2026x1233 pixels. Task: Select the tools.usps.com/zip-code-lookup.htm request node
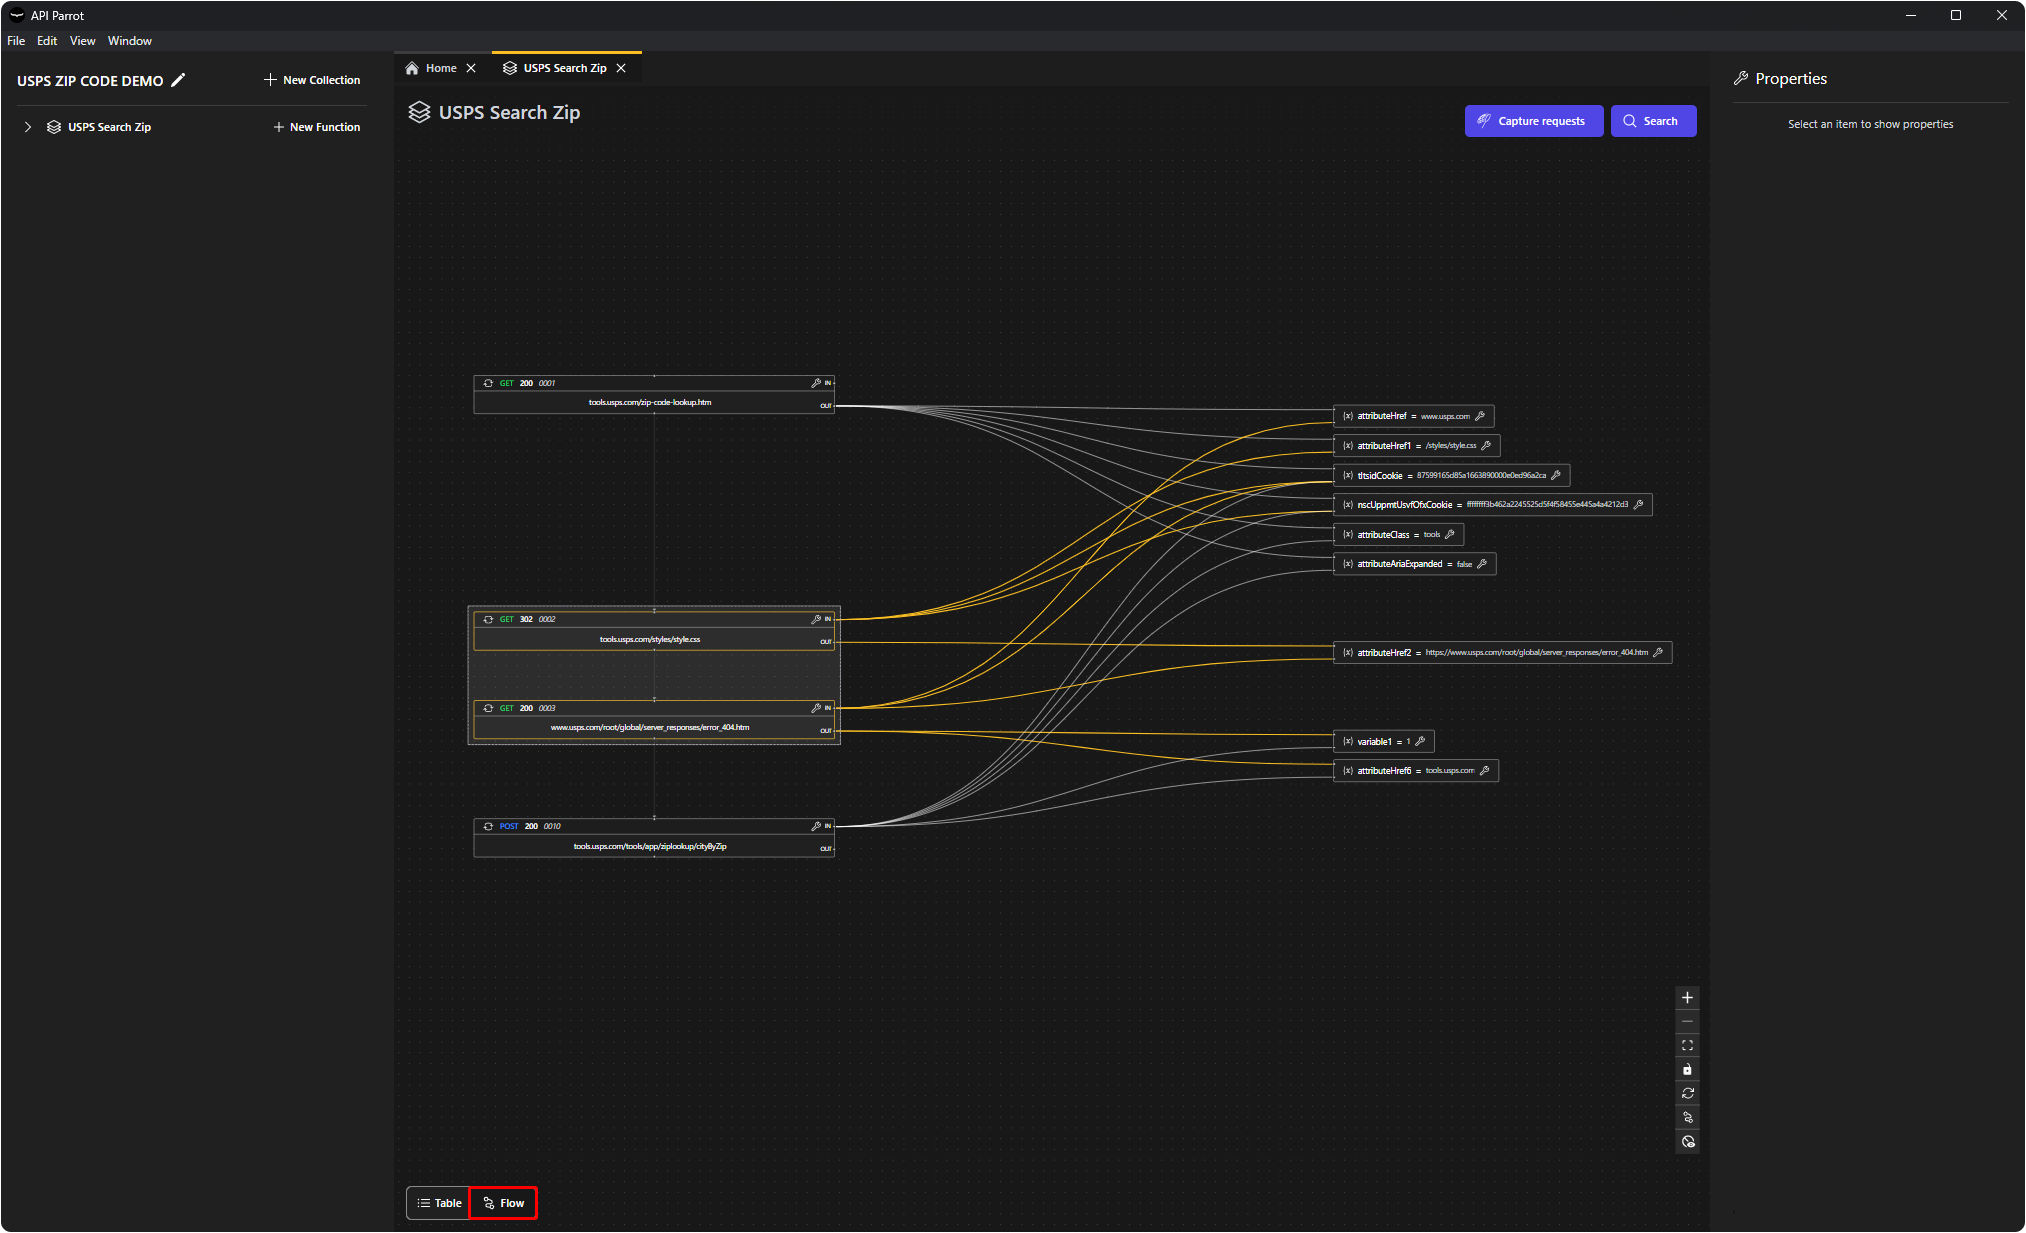tap(654, 394)
